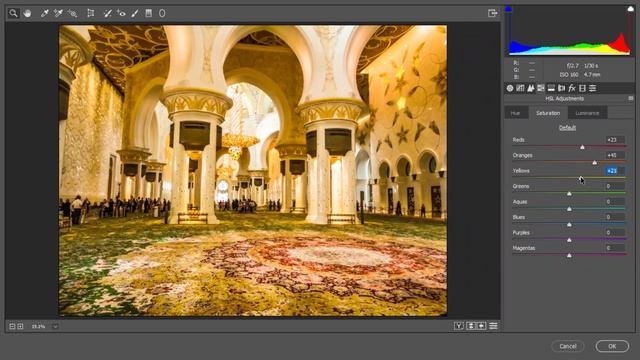Toggle full screen mode icon
The height and width of the screenshot is (360, 640).
click(493, 13)
